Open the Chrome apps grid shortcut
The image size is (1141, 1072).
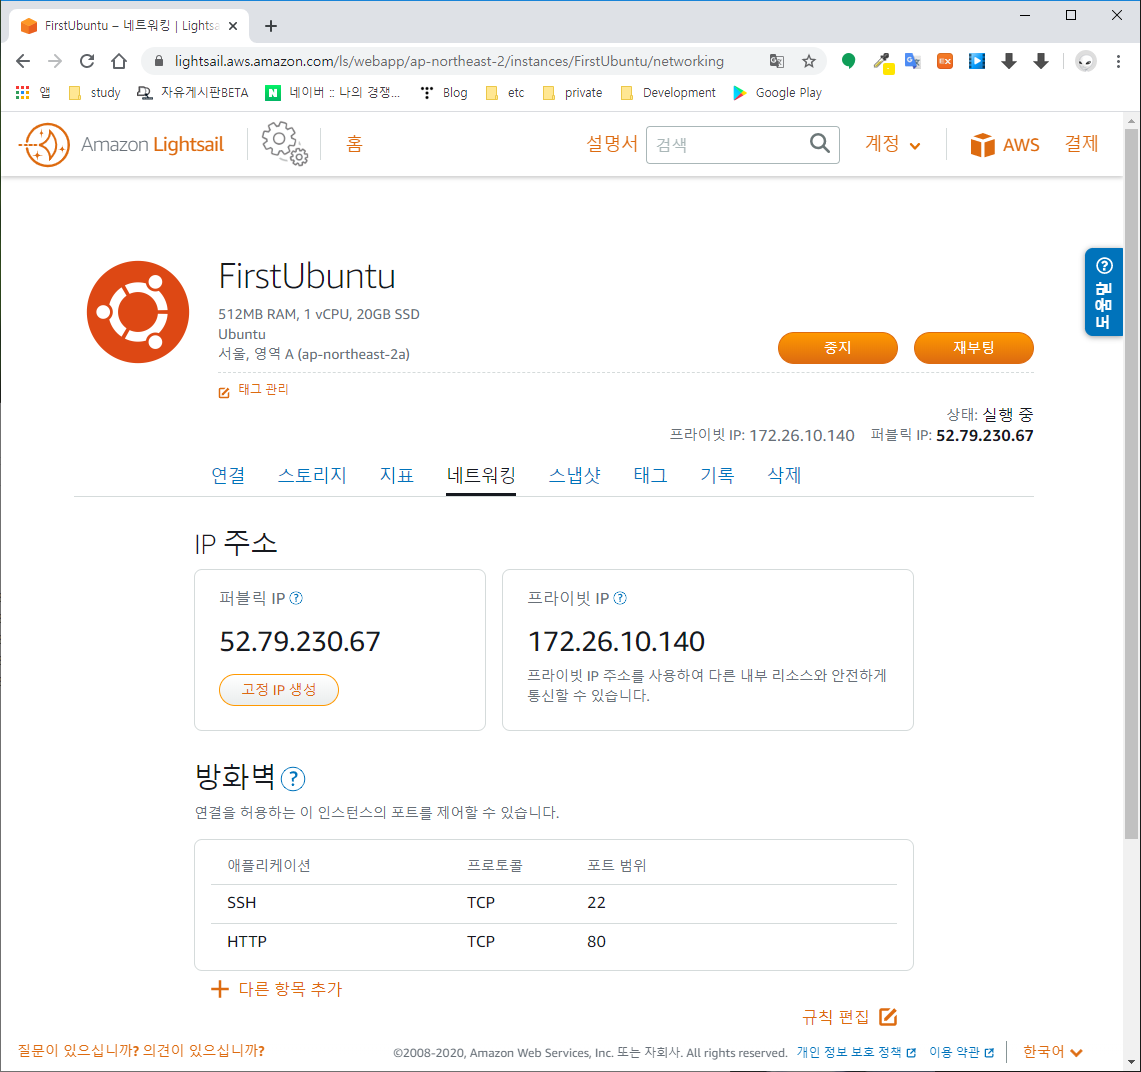(23, 92)
